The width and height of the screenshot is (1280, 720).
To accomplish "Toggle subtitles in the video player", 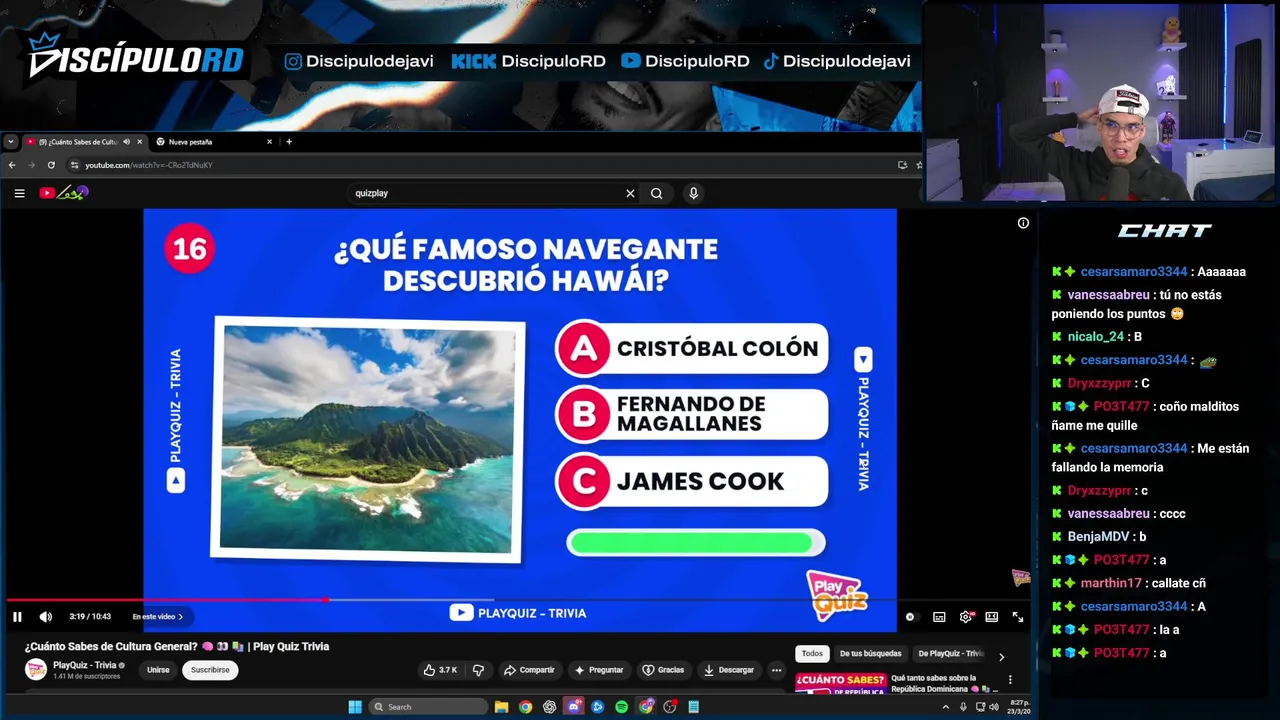I will tap(939, 617).
